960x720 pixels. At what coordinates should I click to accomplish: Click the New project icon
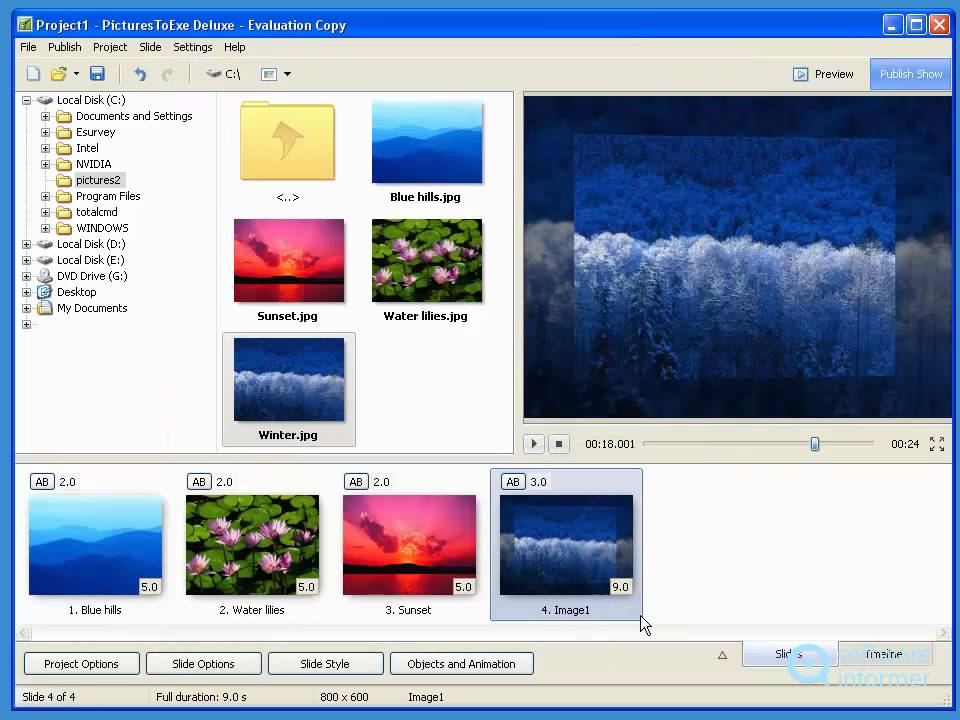click(33, 74)
